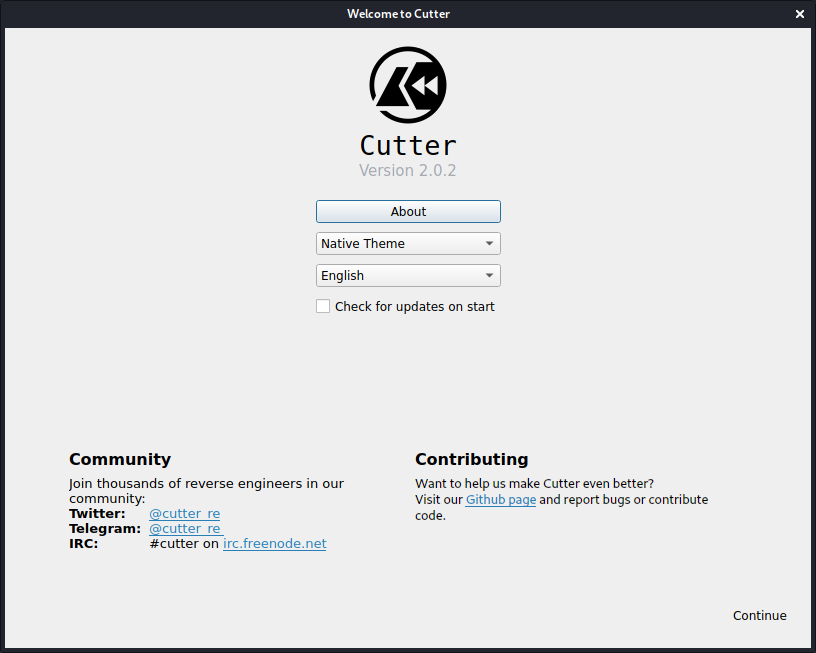Visit the irc.freenode.net link
Image resolution: width=816 pixels, height=653 pixels.
pos(274,544)
